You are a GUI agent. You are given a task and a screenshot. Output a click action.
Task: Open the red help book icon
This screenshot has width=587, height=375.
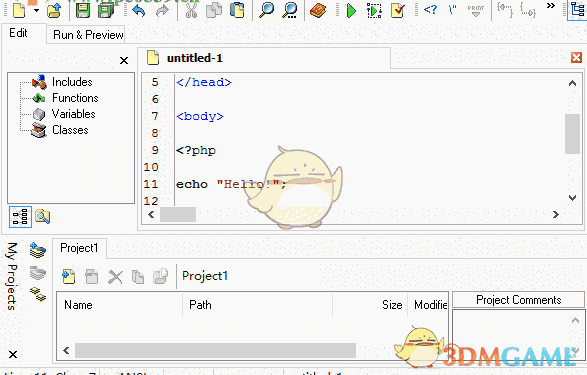[x=318, y=10]
